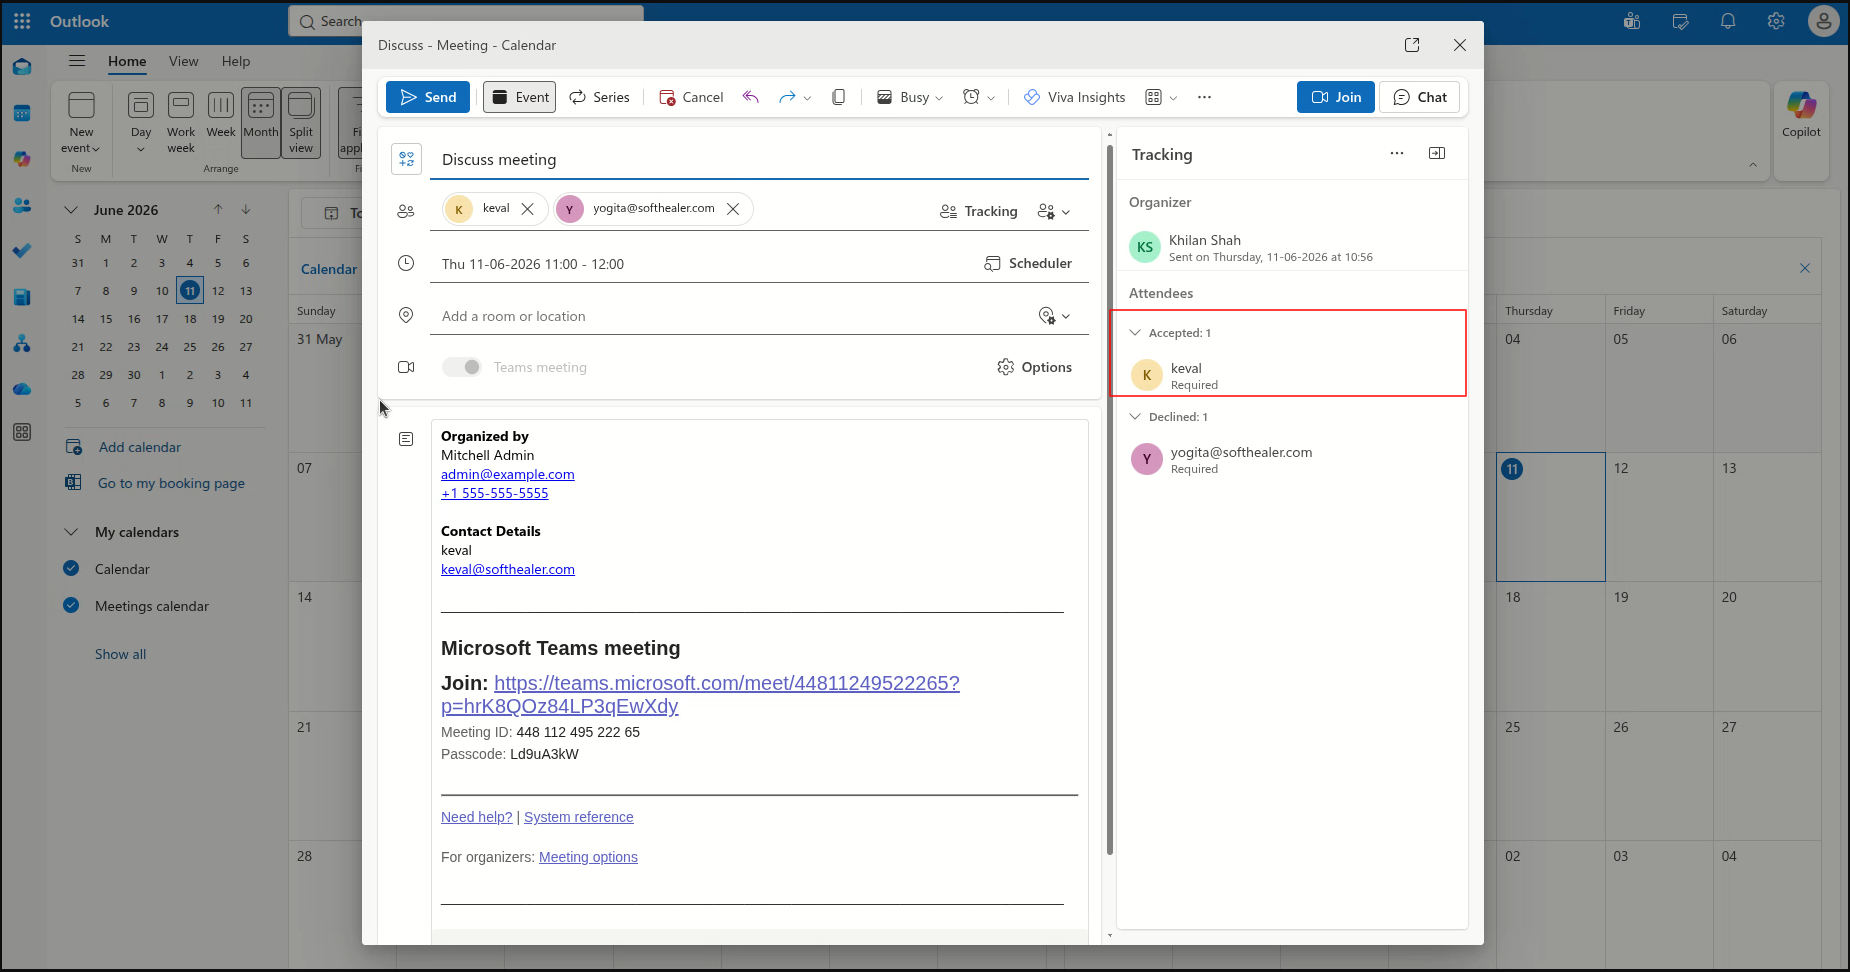Undo the last change in meeting toolbar
1850x972 pixels.
click(751, 97)
